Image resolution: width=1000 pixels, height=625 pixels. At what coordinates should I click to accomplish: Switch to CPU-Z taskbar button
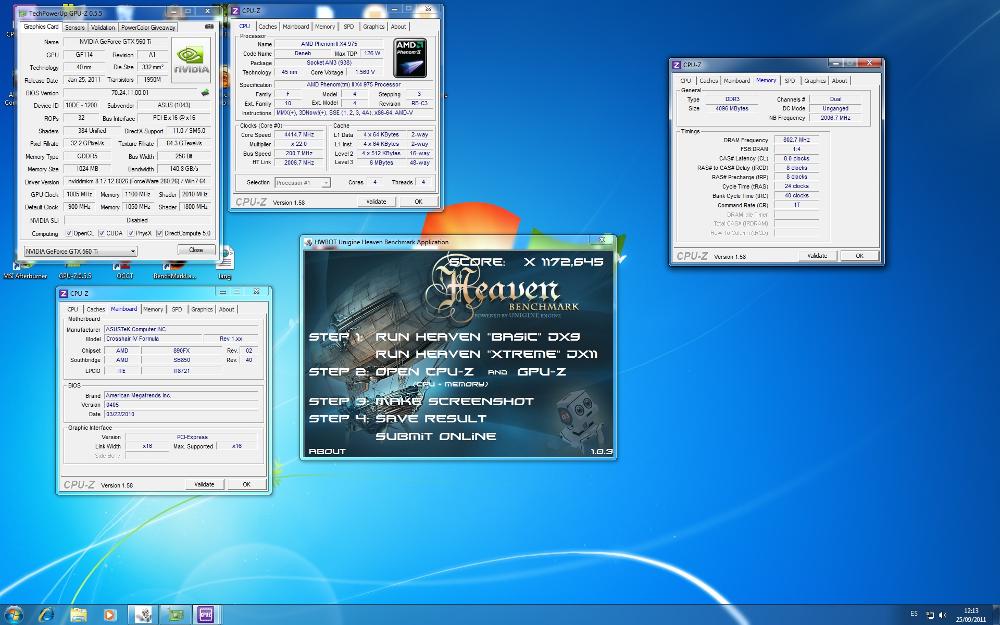(206, 615)
